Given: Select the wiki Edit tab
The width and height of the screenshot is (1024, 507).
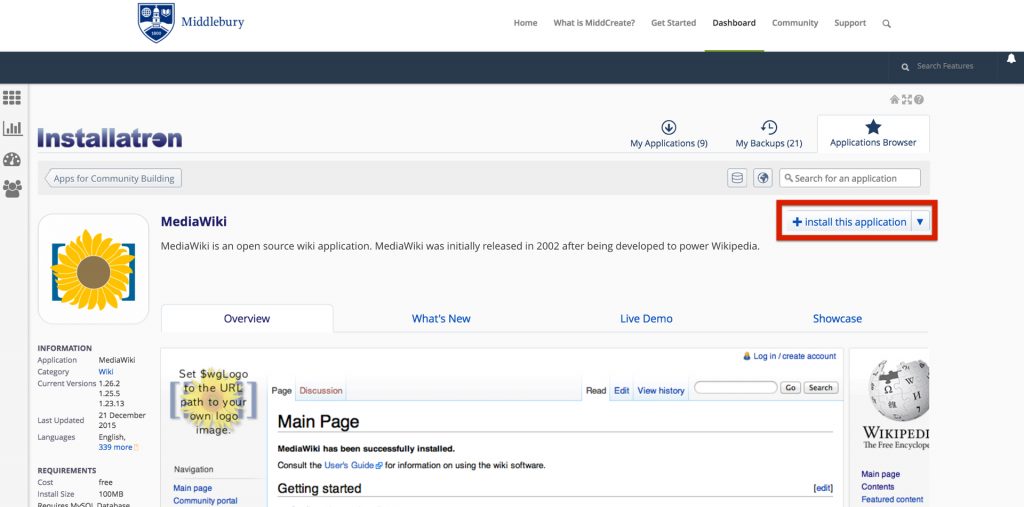Looking at the screenshot, I should point(622,391).
